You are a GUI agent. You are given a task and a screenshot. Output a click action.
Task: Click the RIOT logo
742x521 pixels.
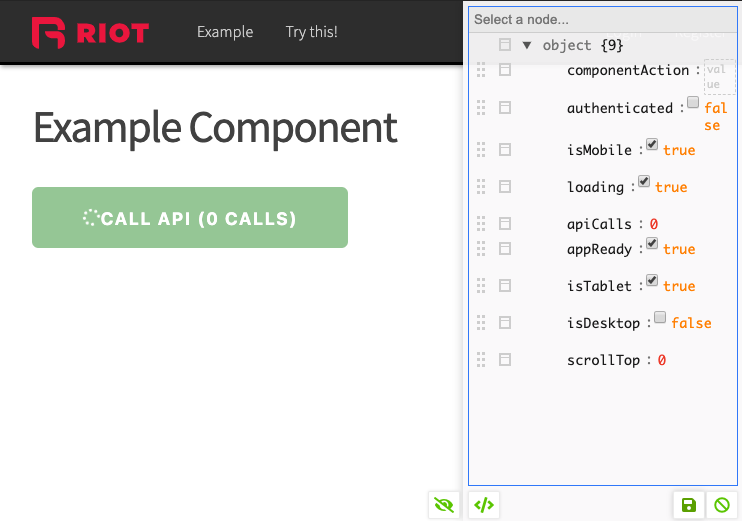[x=90, y=33]
